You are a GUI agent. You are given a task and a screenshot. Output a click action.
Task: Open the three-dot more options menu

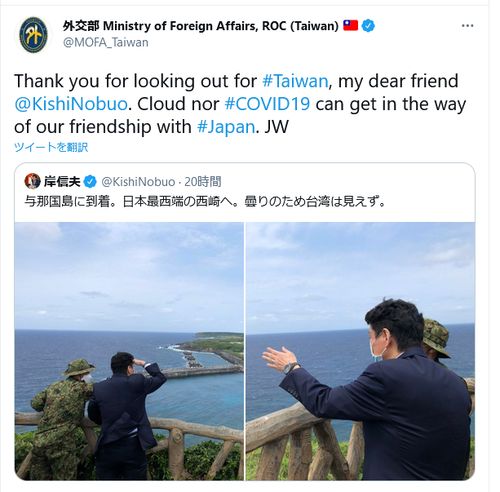coord(467,26)
